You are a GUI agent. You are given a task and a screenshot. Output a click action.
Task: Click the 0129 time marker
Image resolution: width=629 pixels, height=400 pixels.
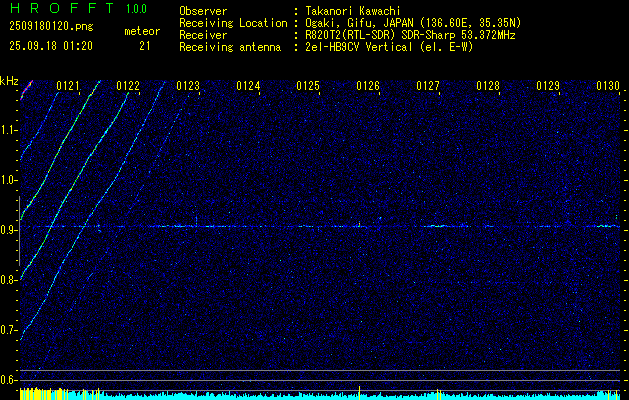tap(548, 87)
